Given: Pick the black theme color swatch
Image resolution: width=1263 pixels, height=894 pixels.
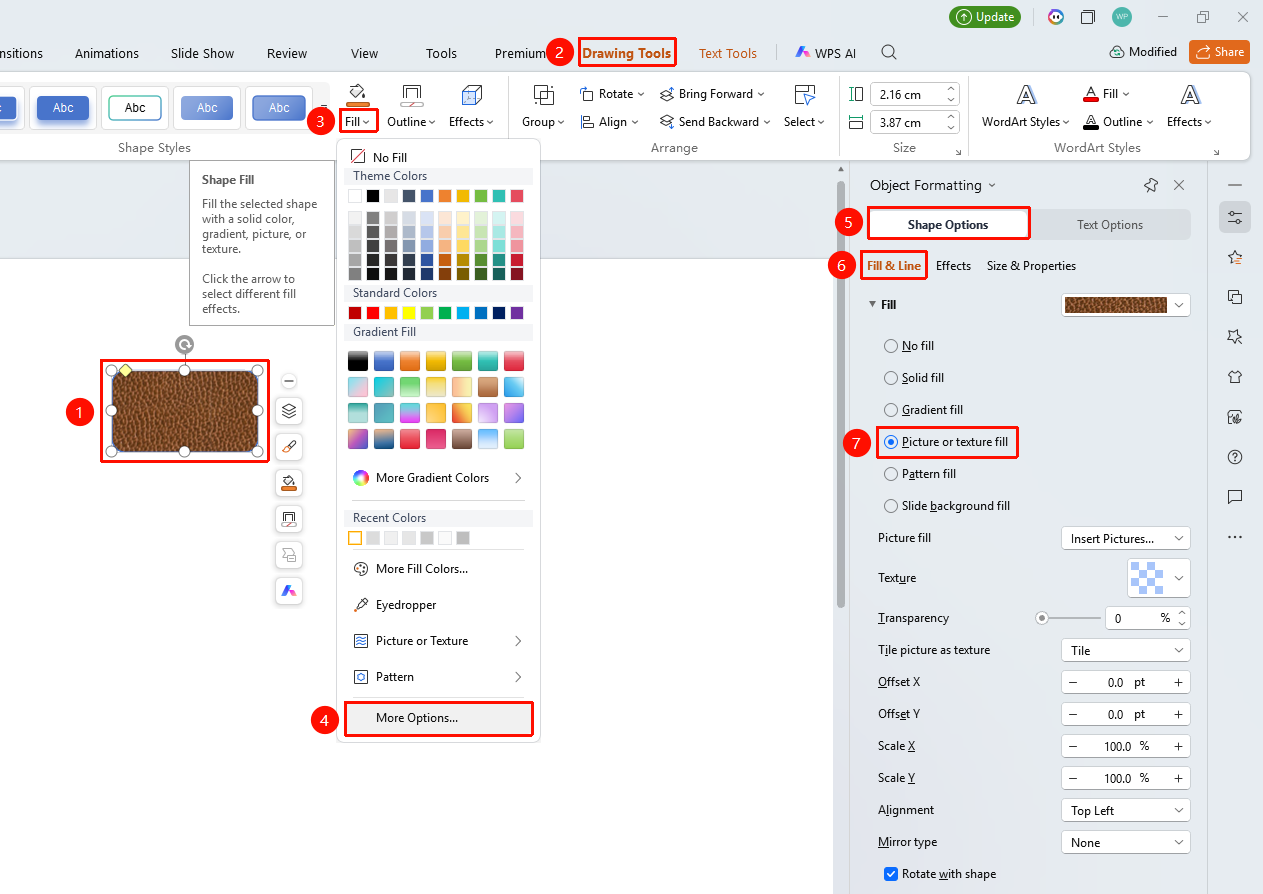Looking at the screenshot, I should (373, 196).
